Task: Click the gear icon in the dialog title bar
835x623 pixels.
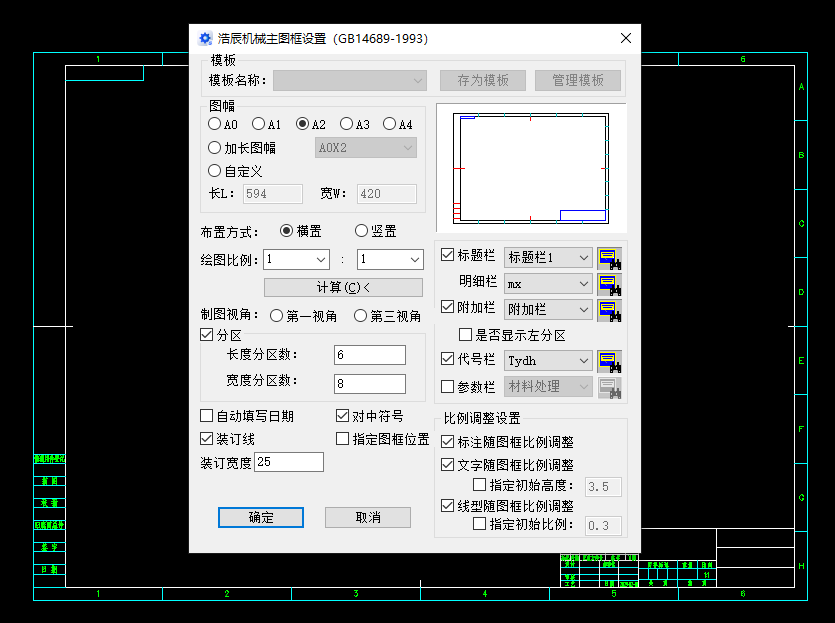Action: [x=205, y=38]
